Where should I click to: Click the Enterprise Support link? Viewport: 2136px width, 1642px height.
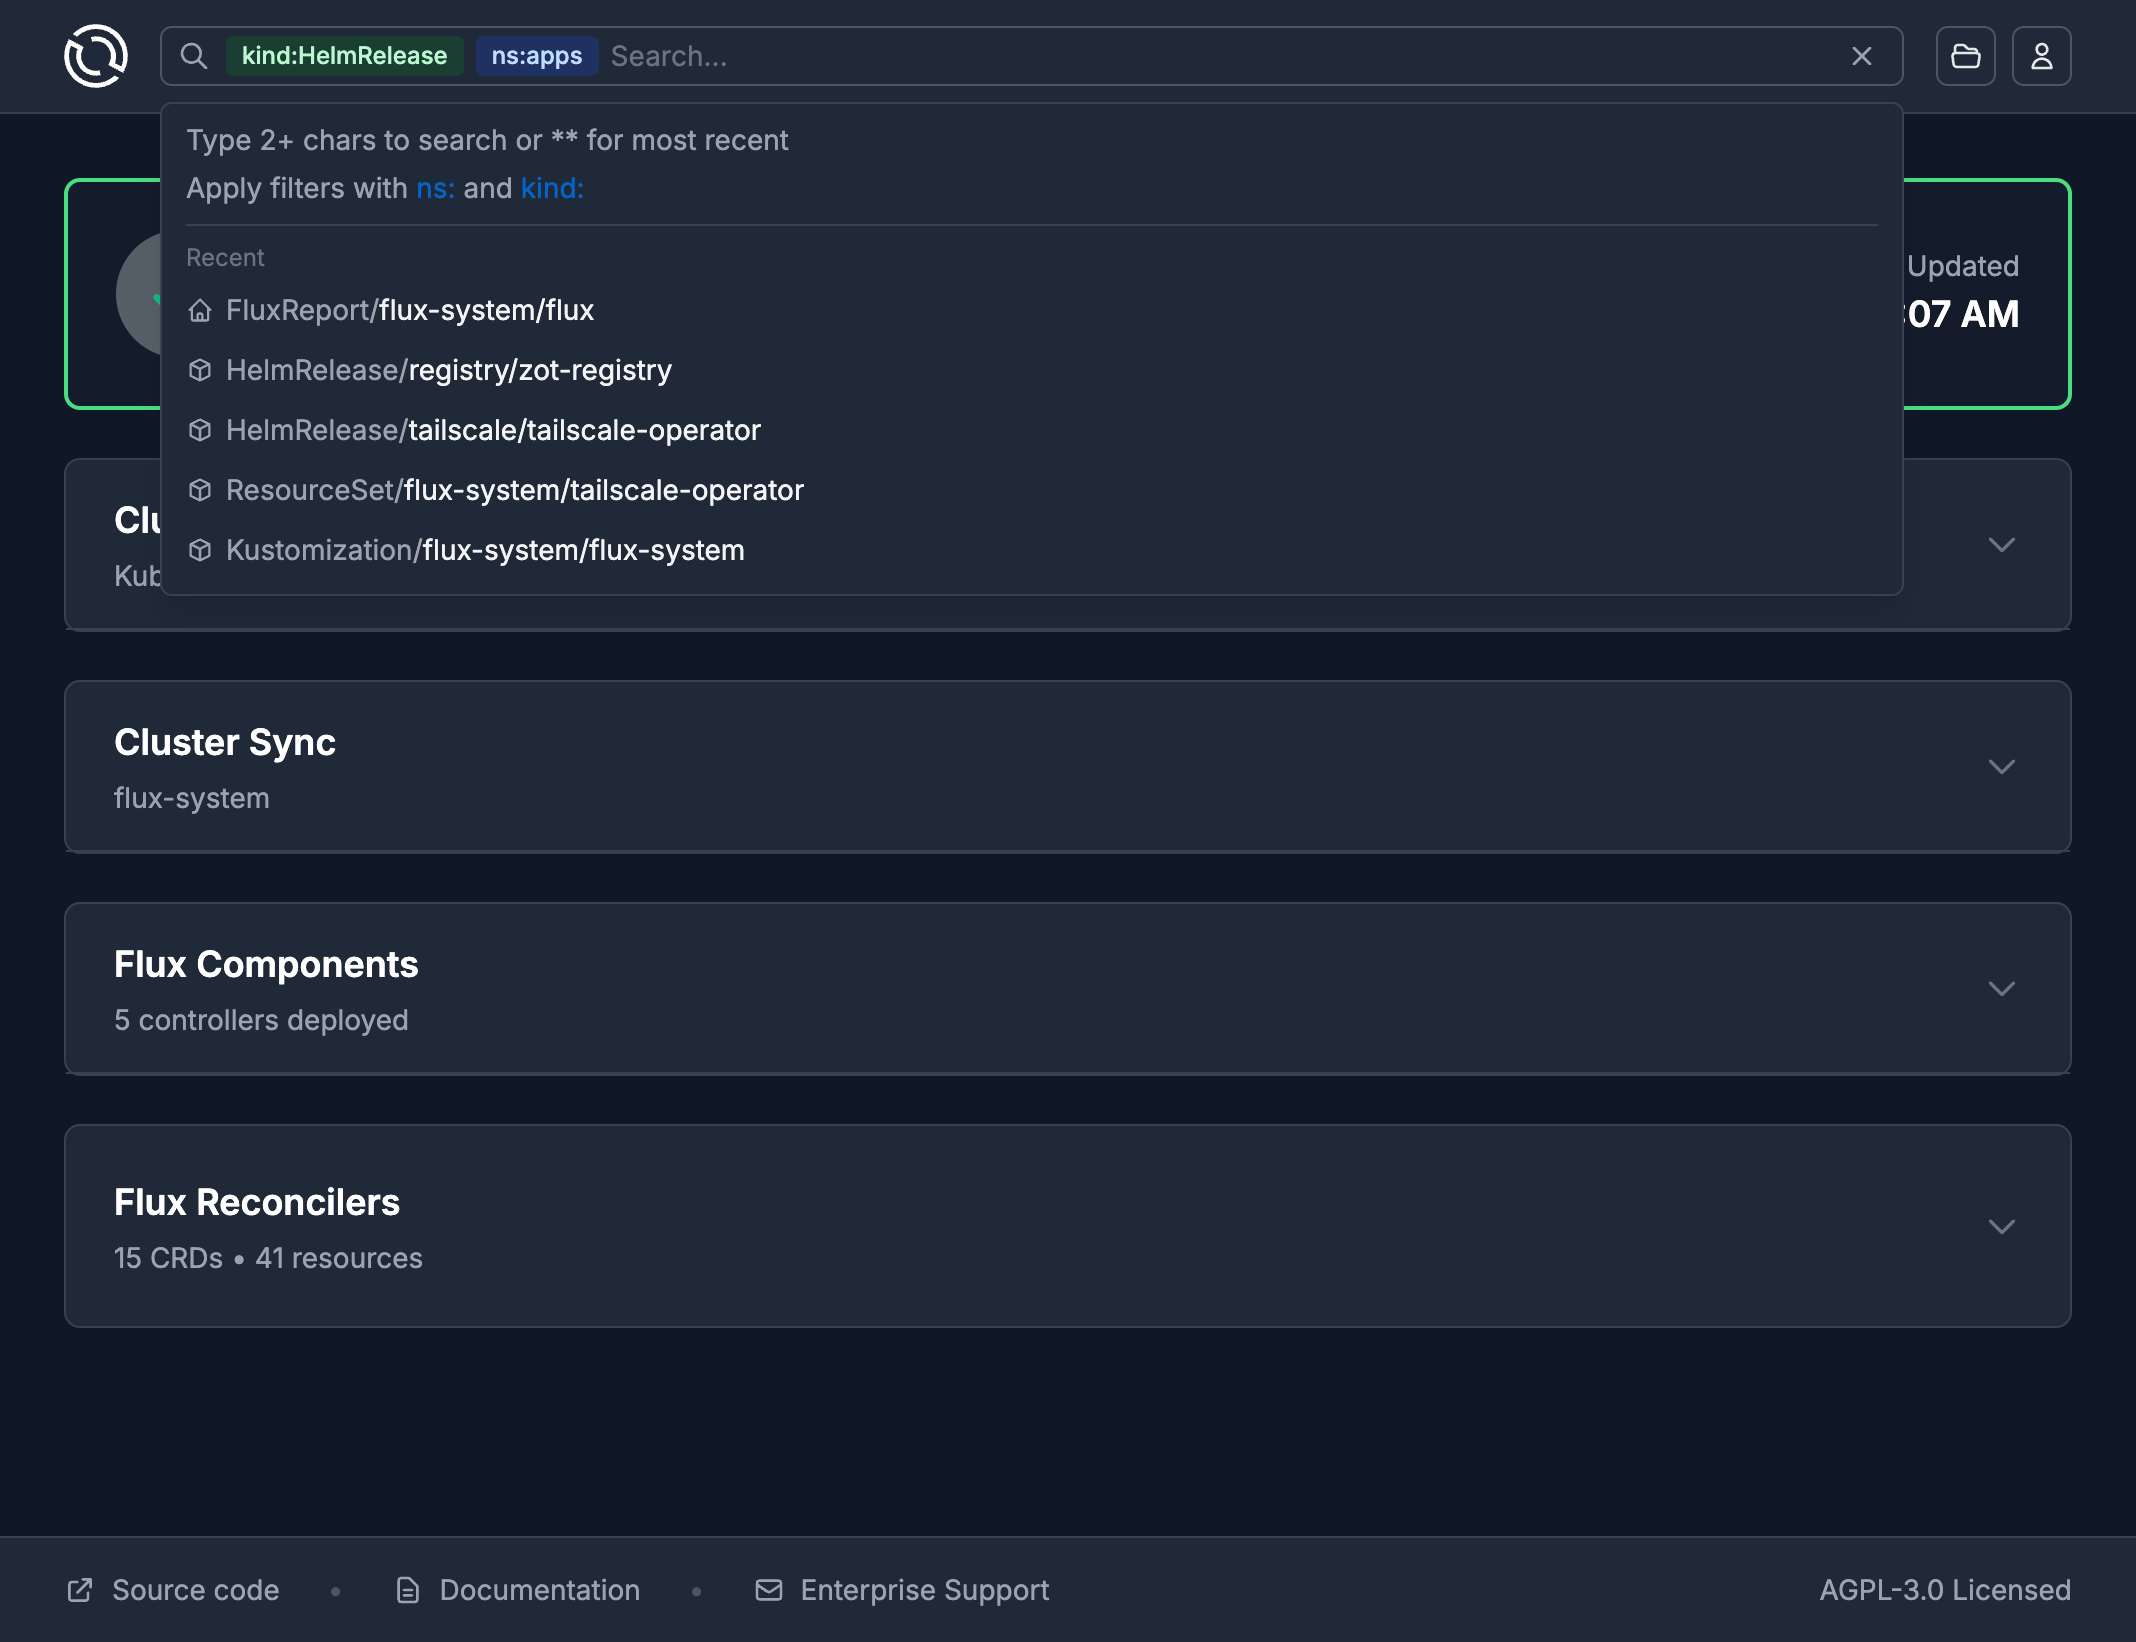[x=924, y=1590]
